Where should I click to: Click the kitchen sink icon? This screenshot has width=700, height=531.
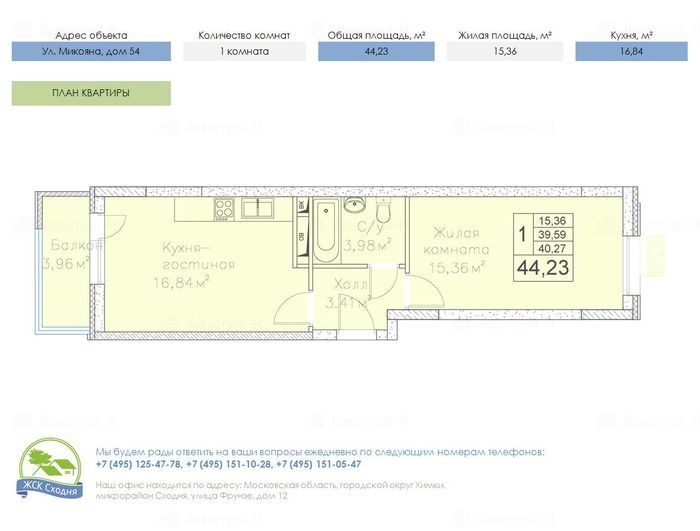[x=258, y=208]
